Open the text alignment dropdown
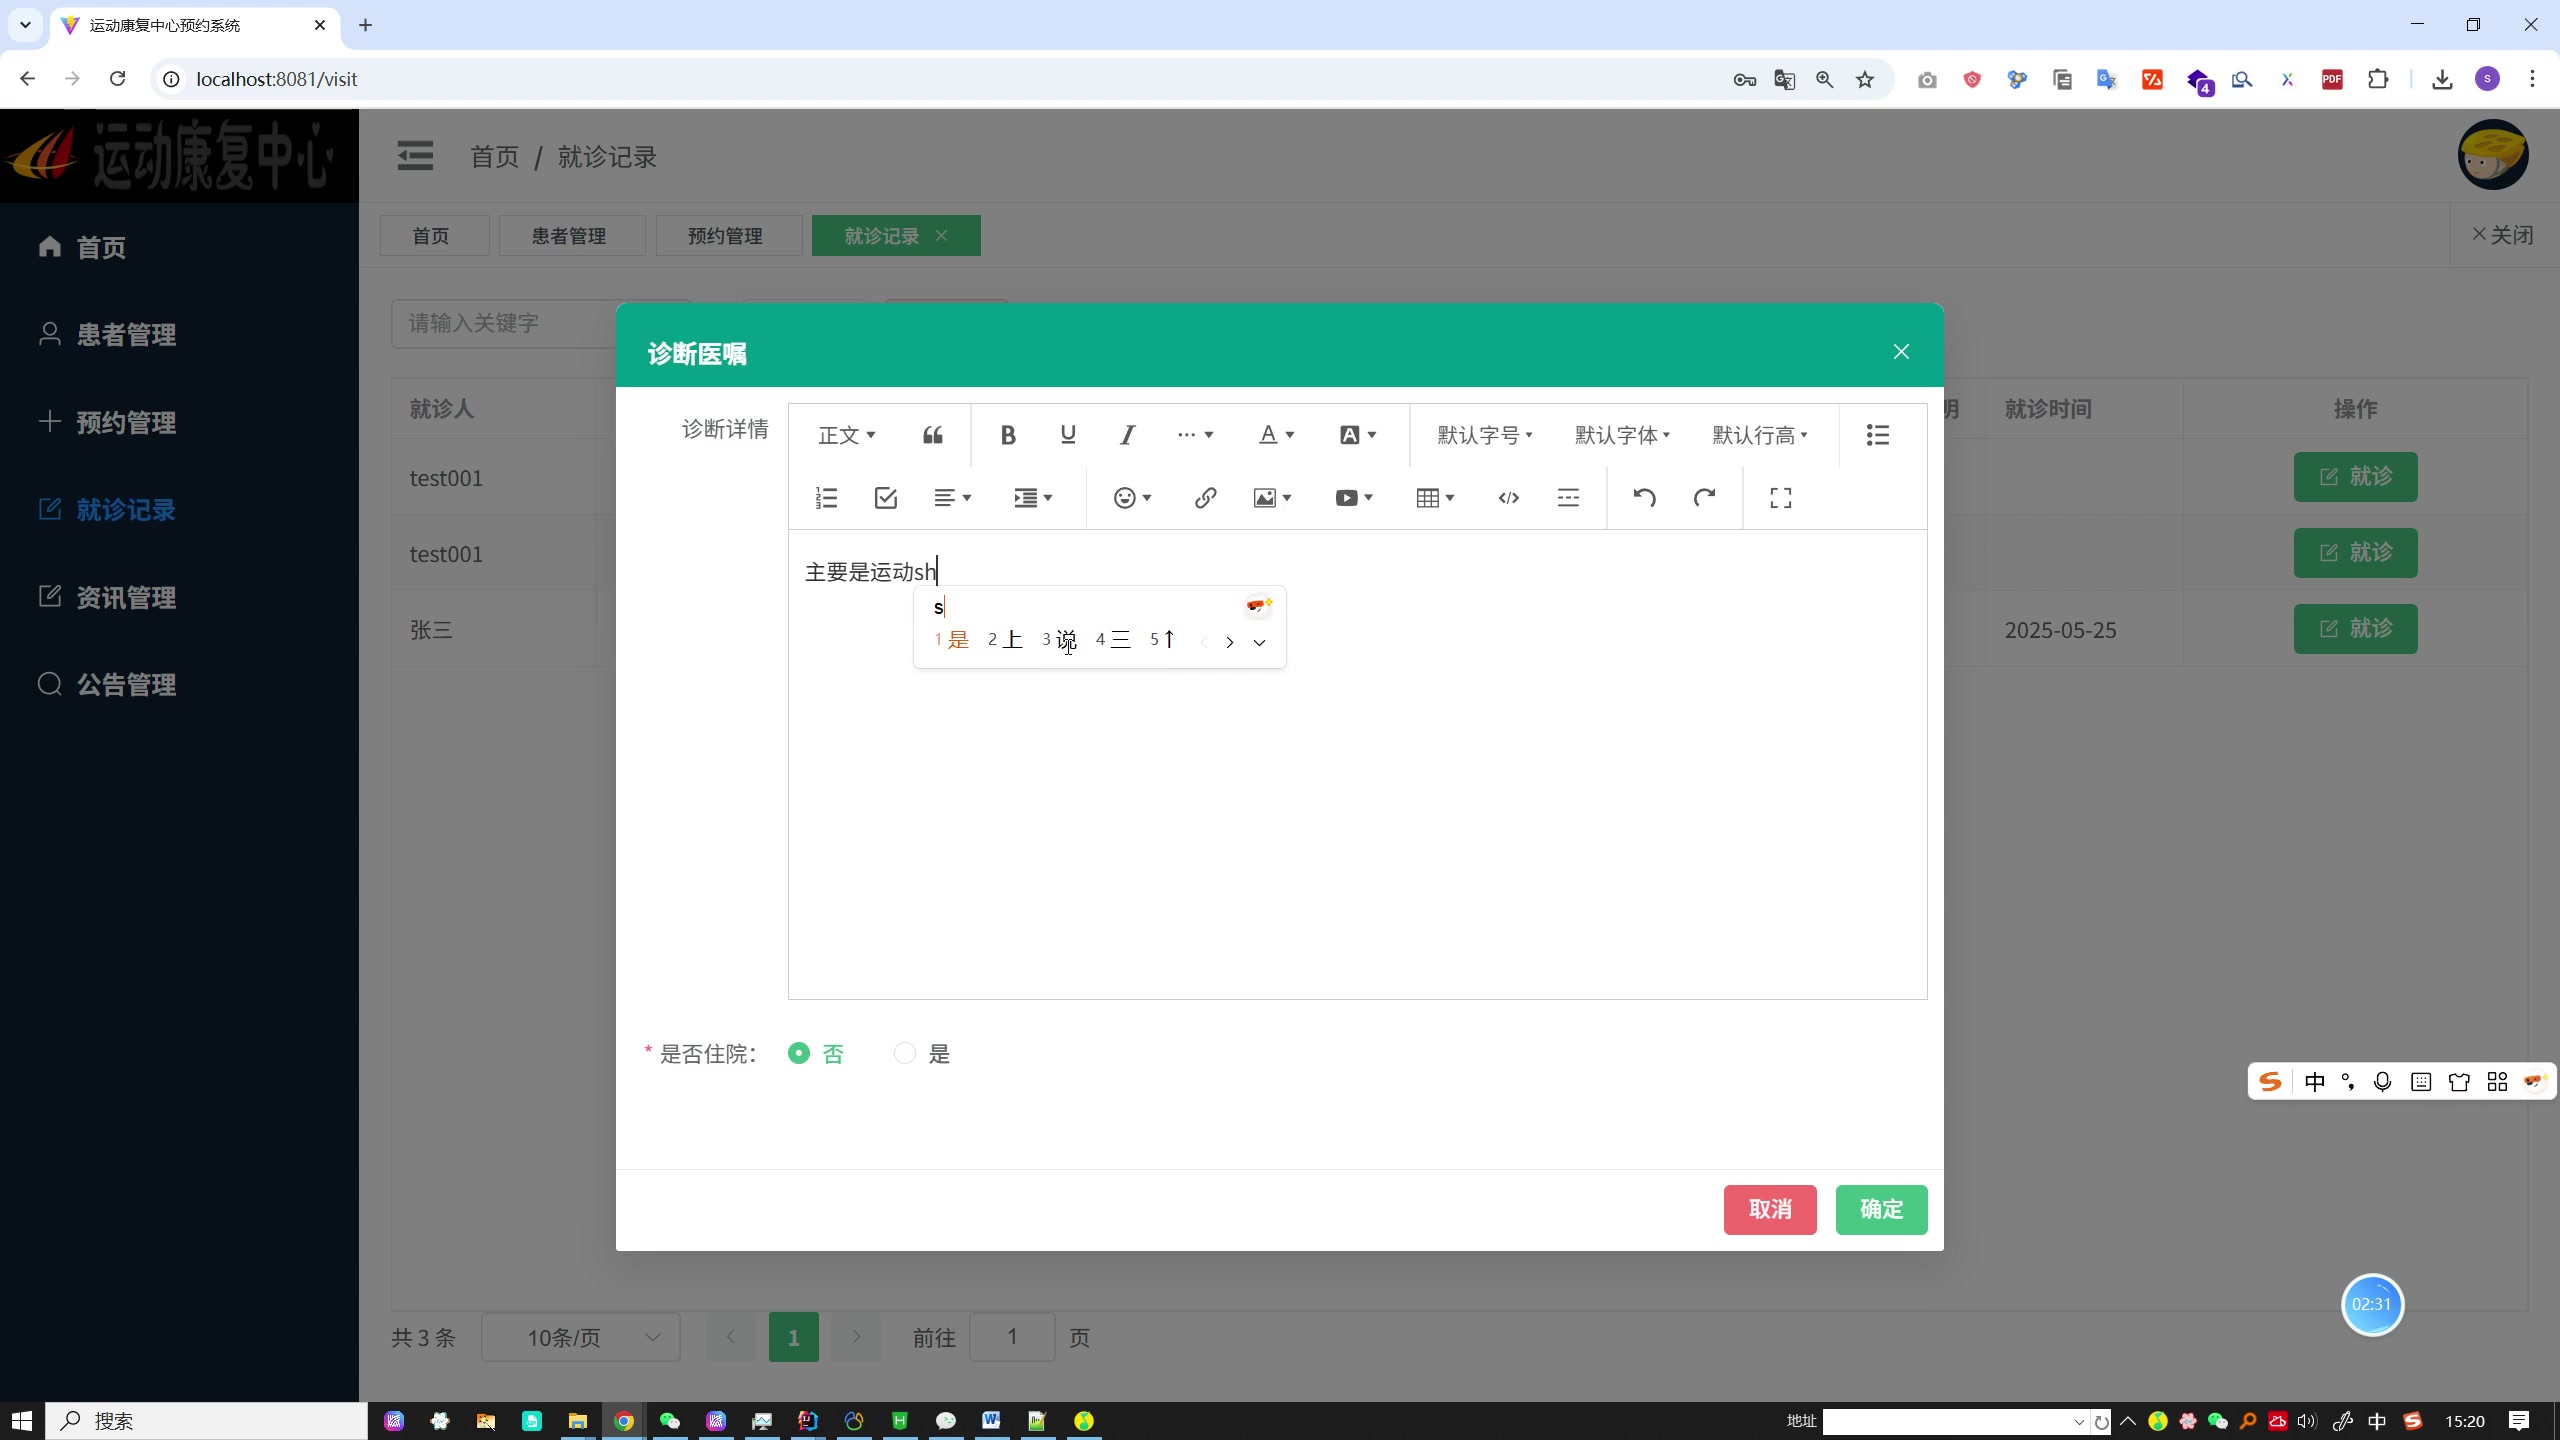 click(x=953, y=498)
